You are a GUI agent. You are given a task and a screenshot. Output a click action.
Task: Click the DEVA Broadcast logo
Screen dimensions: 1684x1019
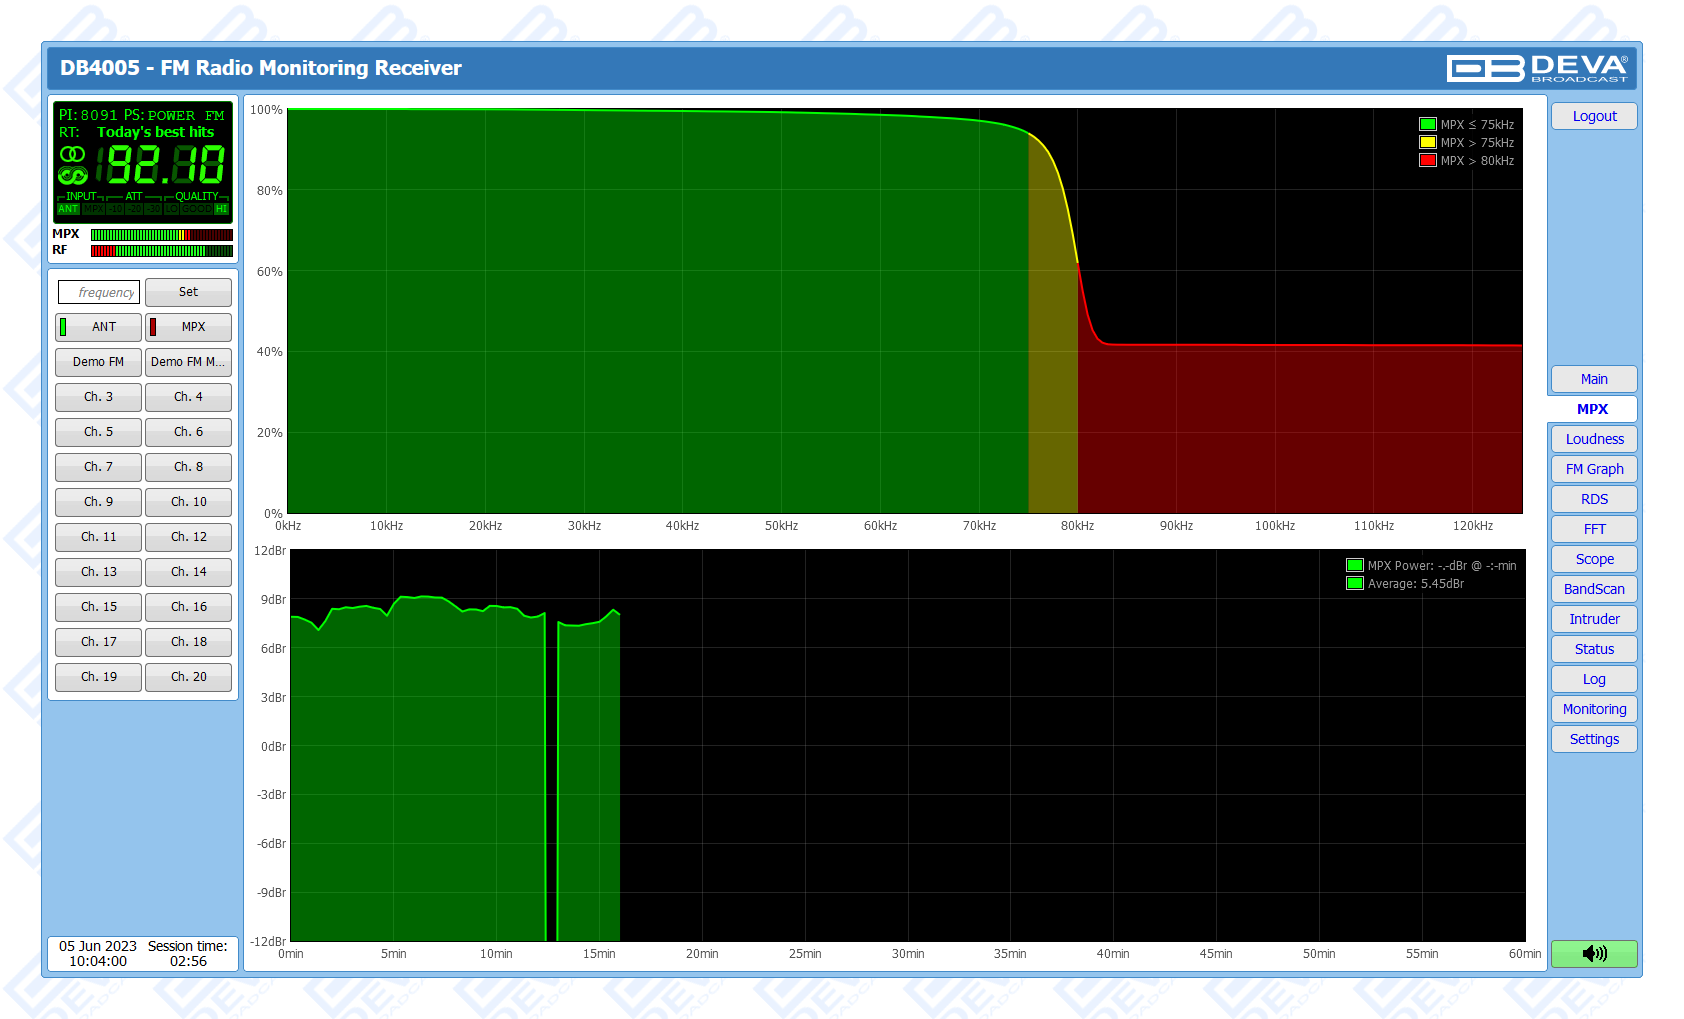click(x=1536, y=68)
